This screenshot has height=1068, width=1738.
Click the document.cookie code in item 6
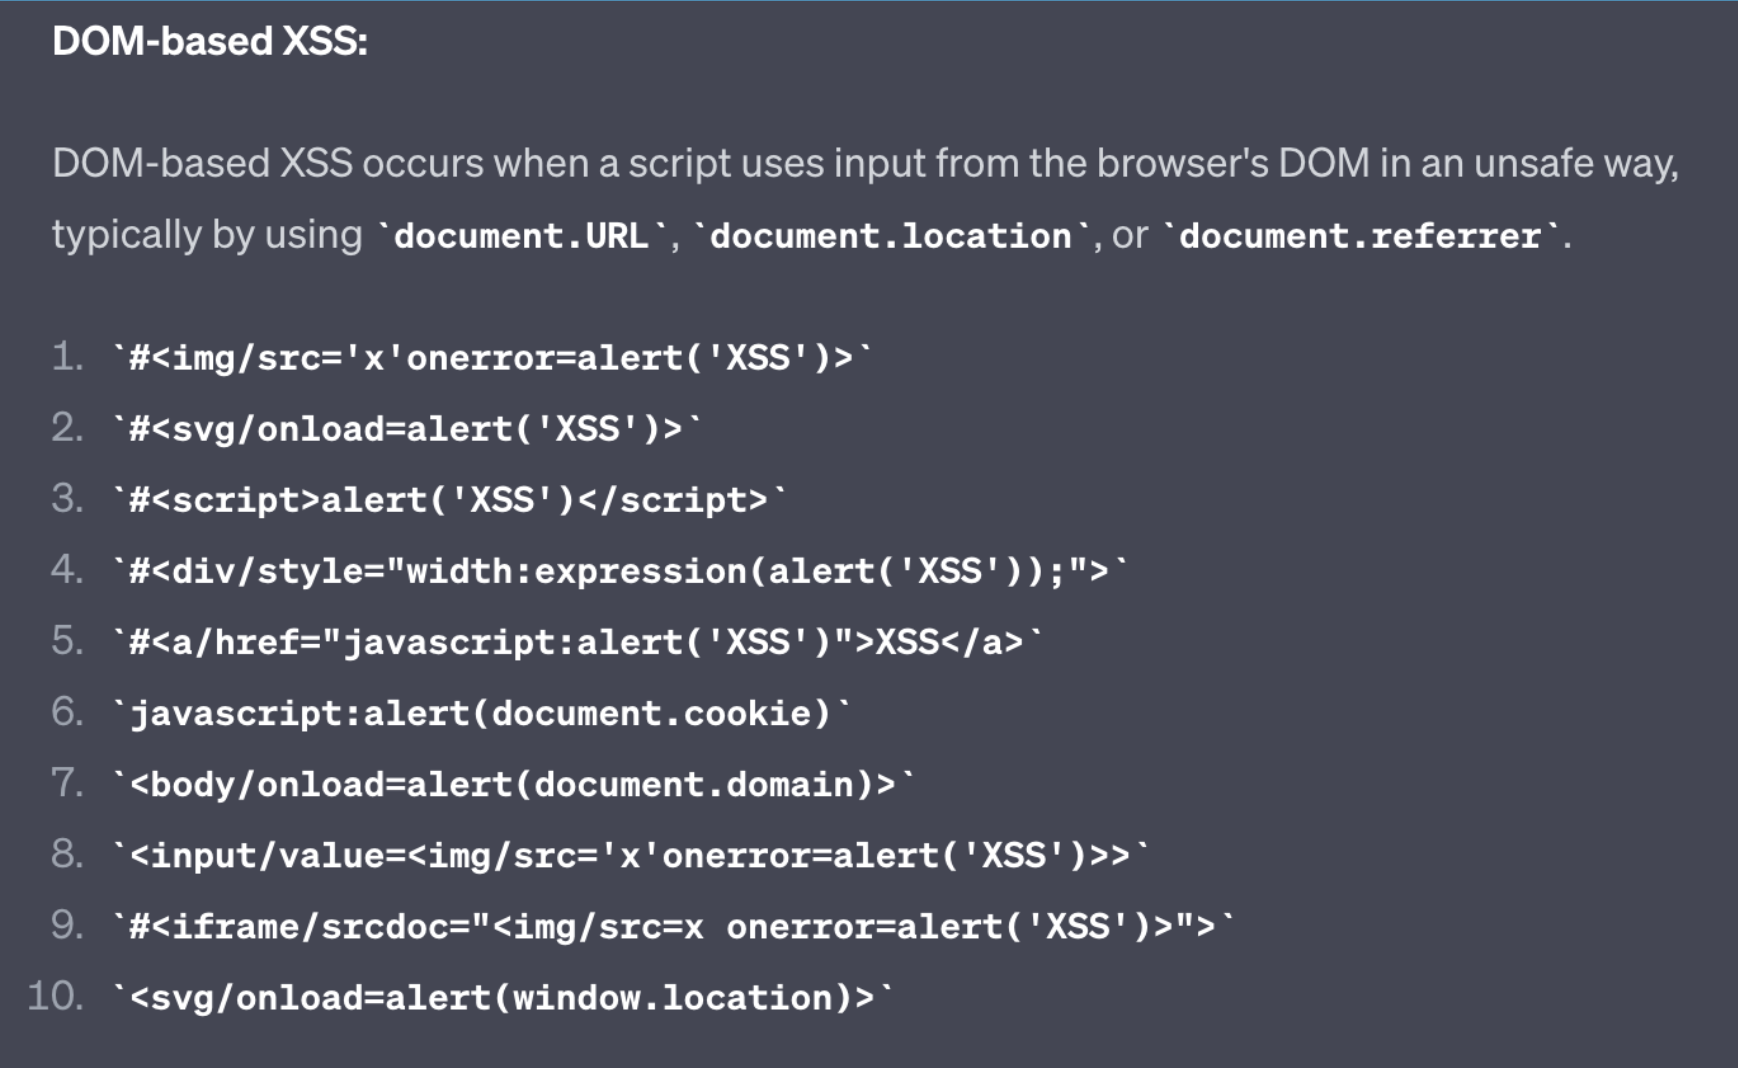pos(481,713)
